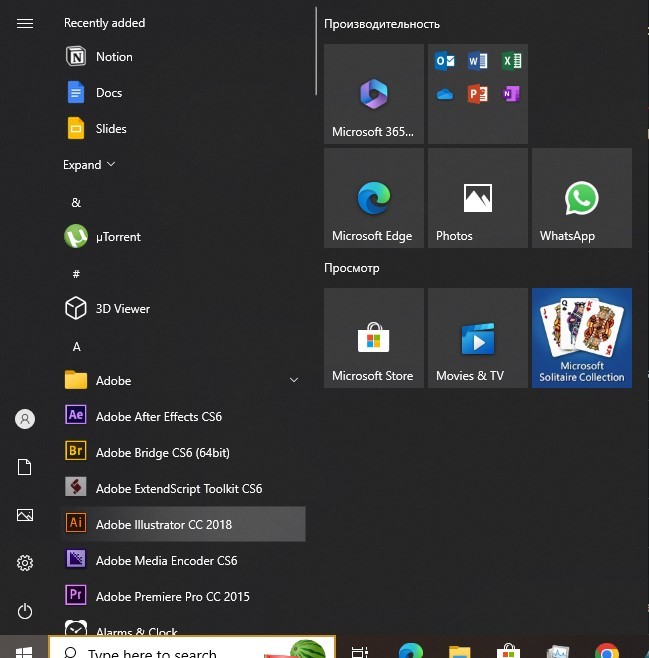Focus the Type here to search box
Image resolution: width=649 pixels, height=658 pixels.
[192, 648]
